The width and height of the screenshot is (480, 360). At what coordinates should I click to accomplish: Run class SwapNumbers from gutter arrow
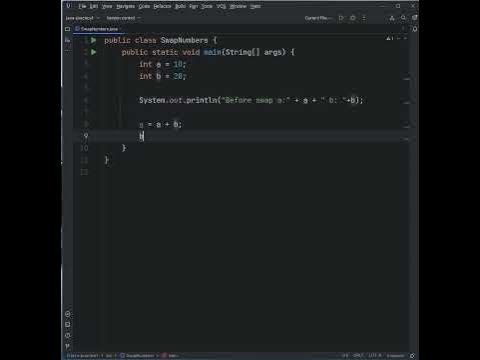94,40
